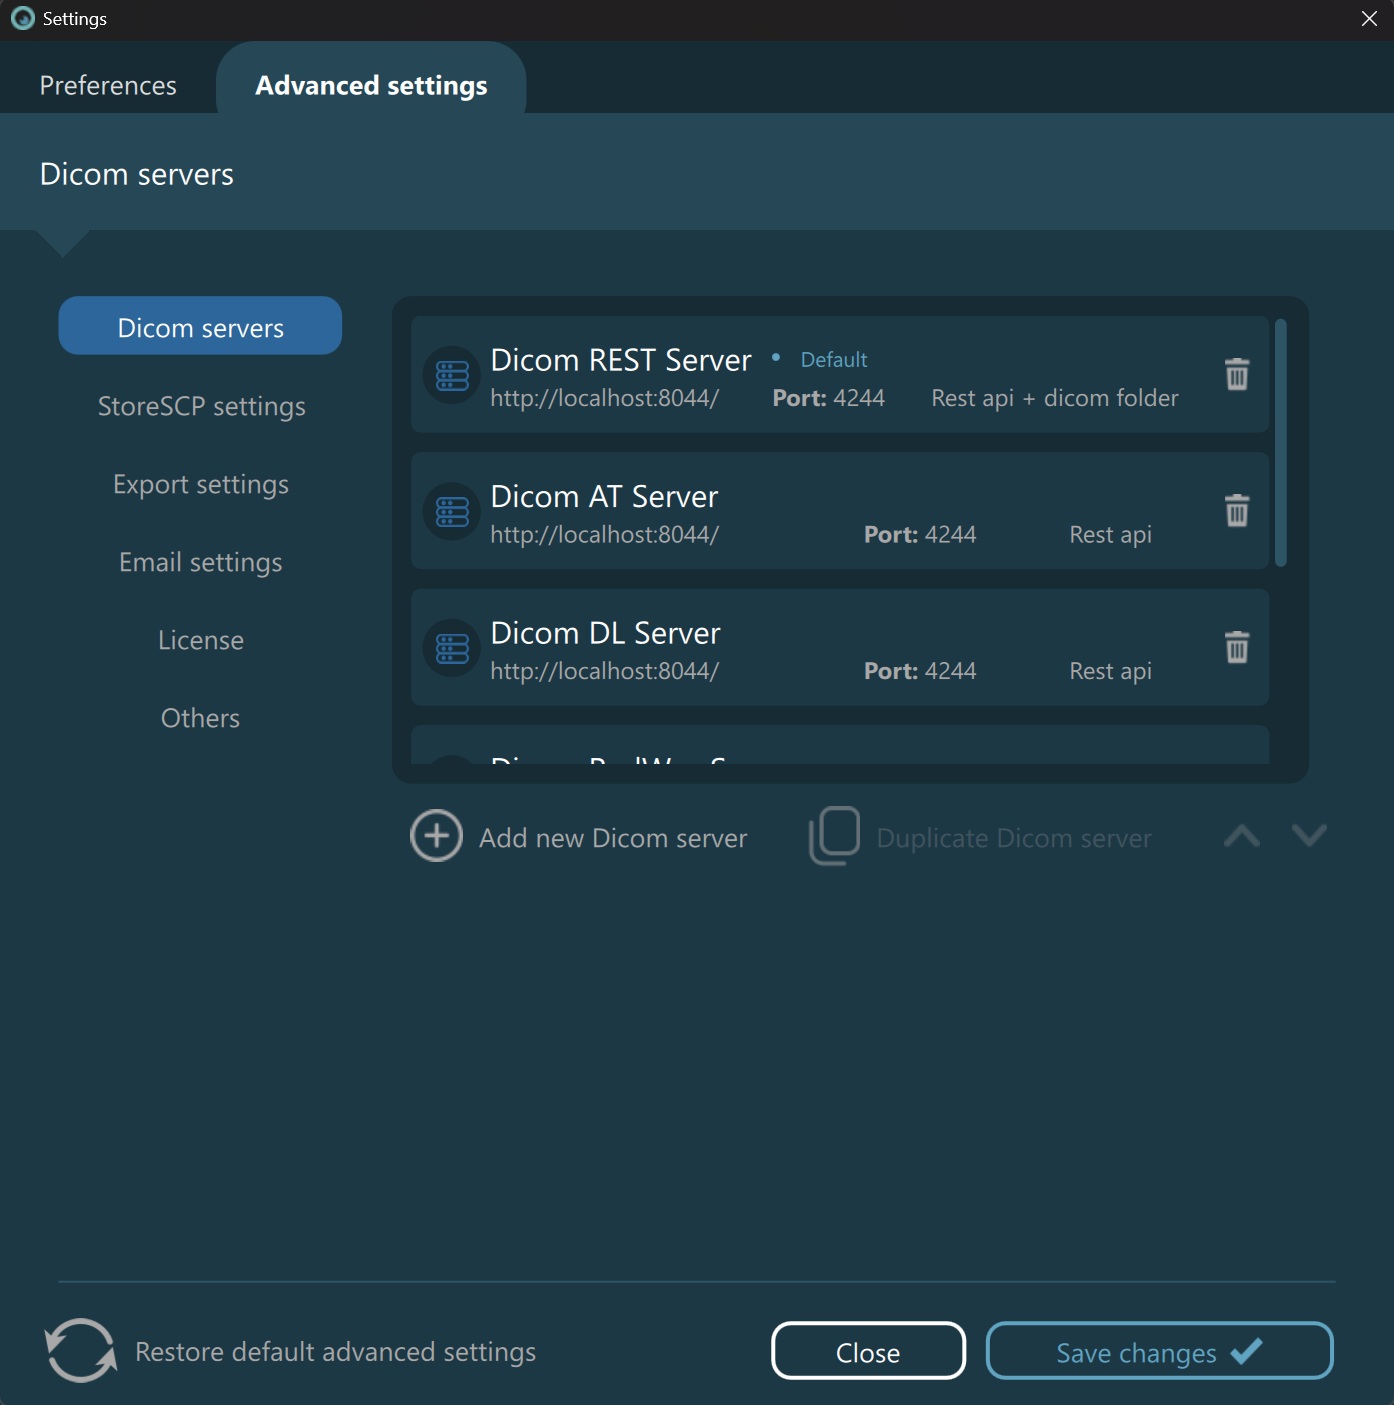The width and height of the screenshot is (1394, 1405).
Task: Click the restore defaults circular arrows icon
Action: [x=80, y=1350]
